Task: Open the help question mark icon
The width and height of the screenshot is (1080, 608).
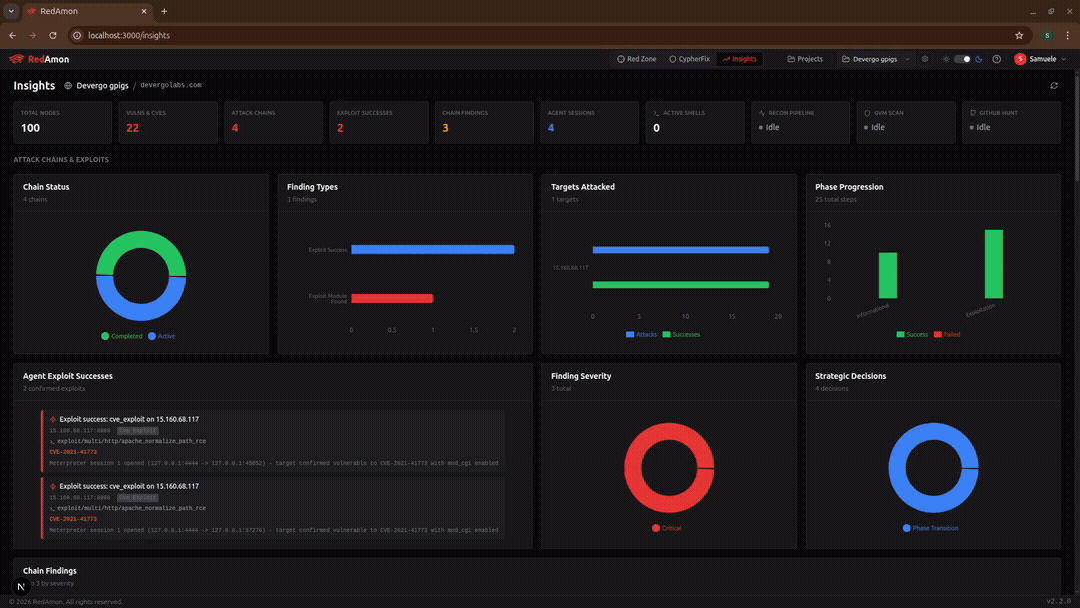Action: point(997,59)
